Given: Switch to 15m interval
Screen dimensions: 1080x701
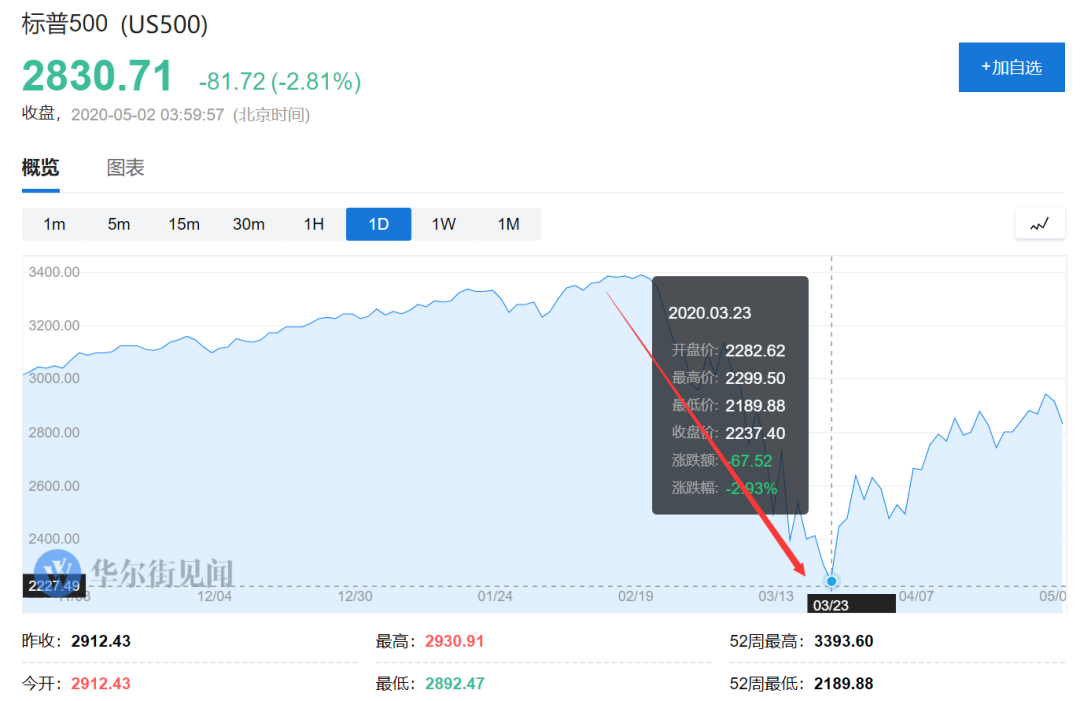Looking at the screenshot, I should coord(184,224).
